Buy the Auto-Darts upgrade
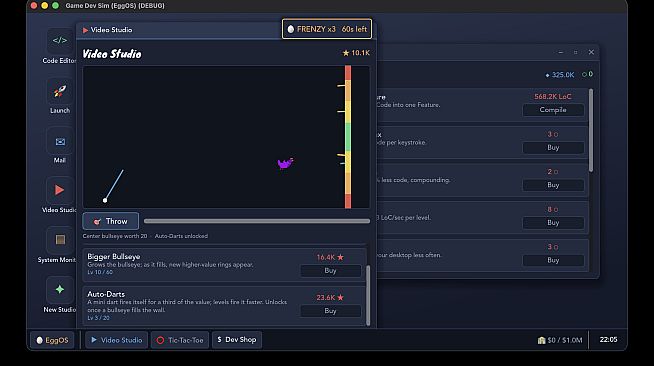The image size is (654, 366). 330,311
